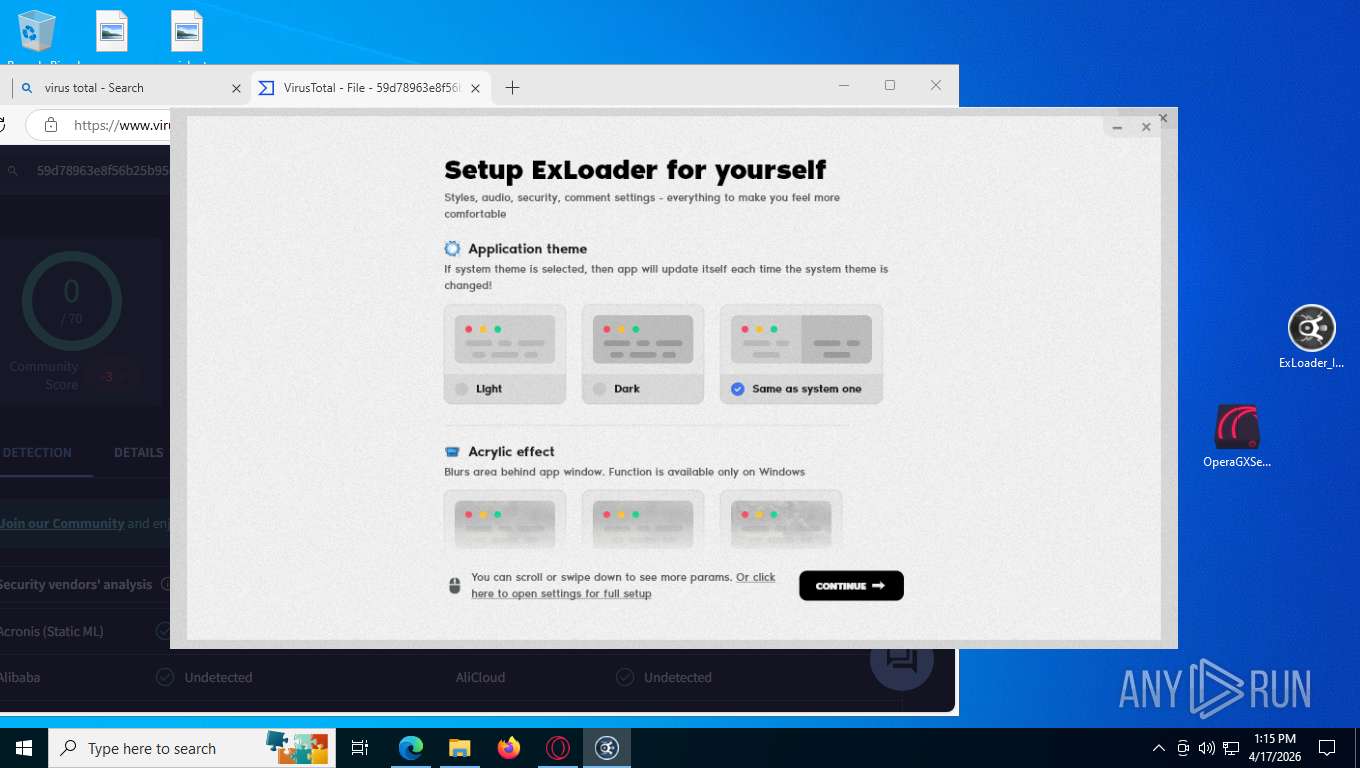Minimize the ExLoader setup window

[1118, 128]
